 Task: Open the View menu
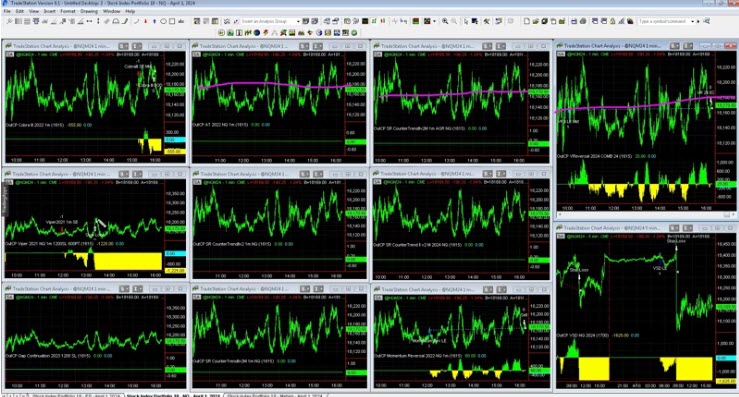pos(34,11)
